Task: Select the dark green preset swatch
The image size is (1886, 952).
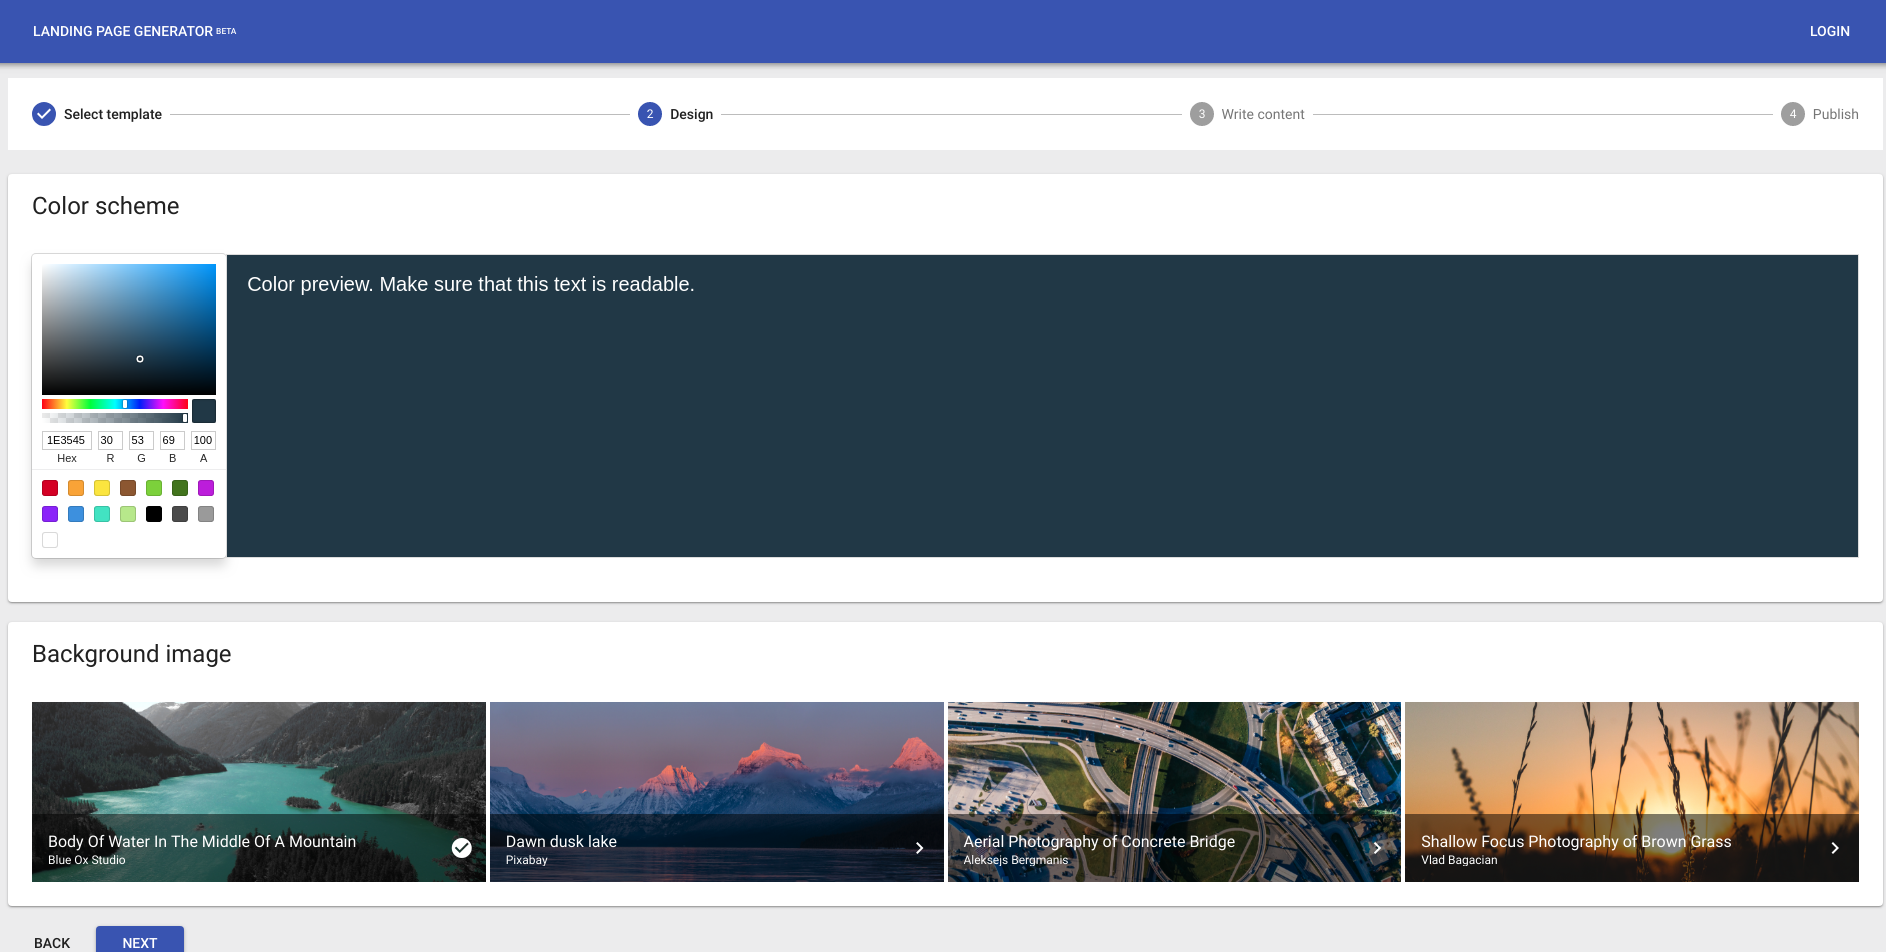Action: [x=180, y=488]
